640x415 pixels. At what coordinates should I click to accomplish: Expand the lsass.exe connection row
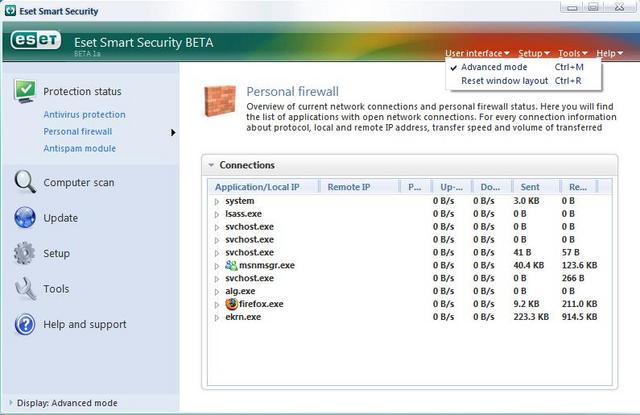click(217, 214)
